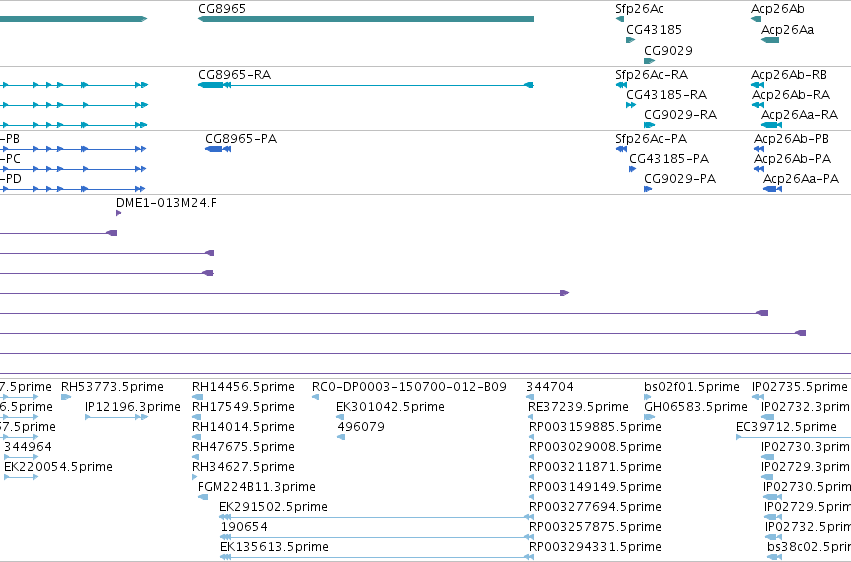Click the EK301042.5prime EST
The image size is (851, 562).
pyautogui.click(x=340, y=417)
